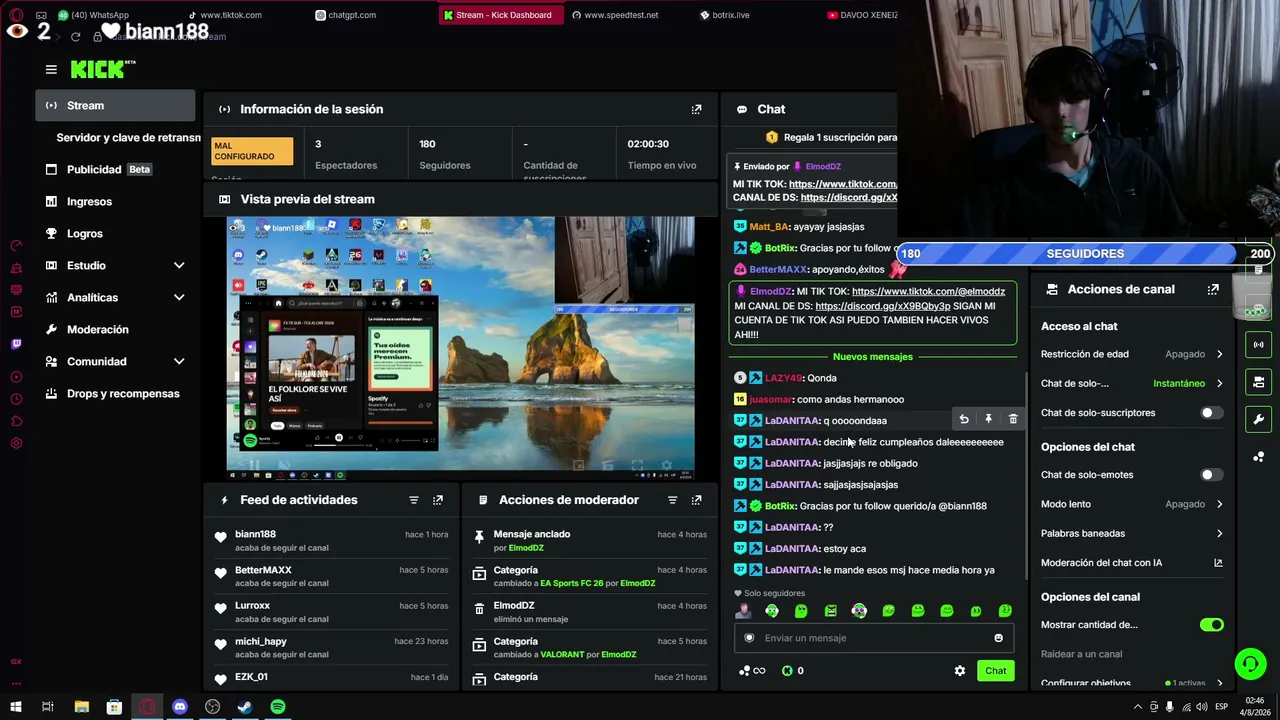
Task: Click biann188 in Feed de actividades
Action: click(255, 534)
